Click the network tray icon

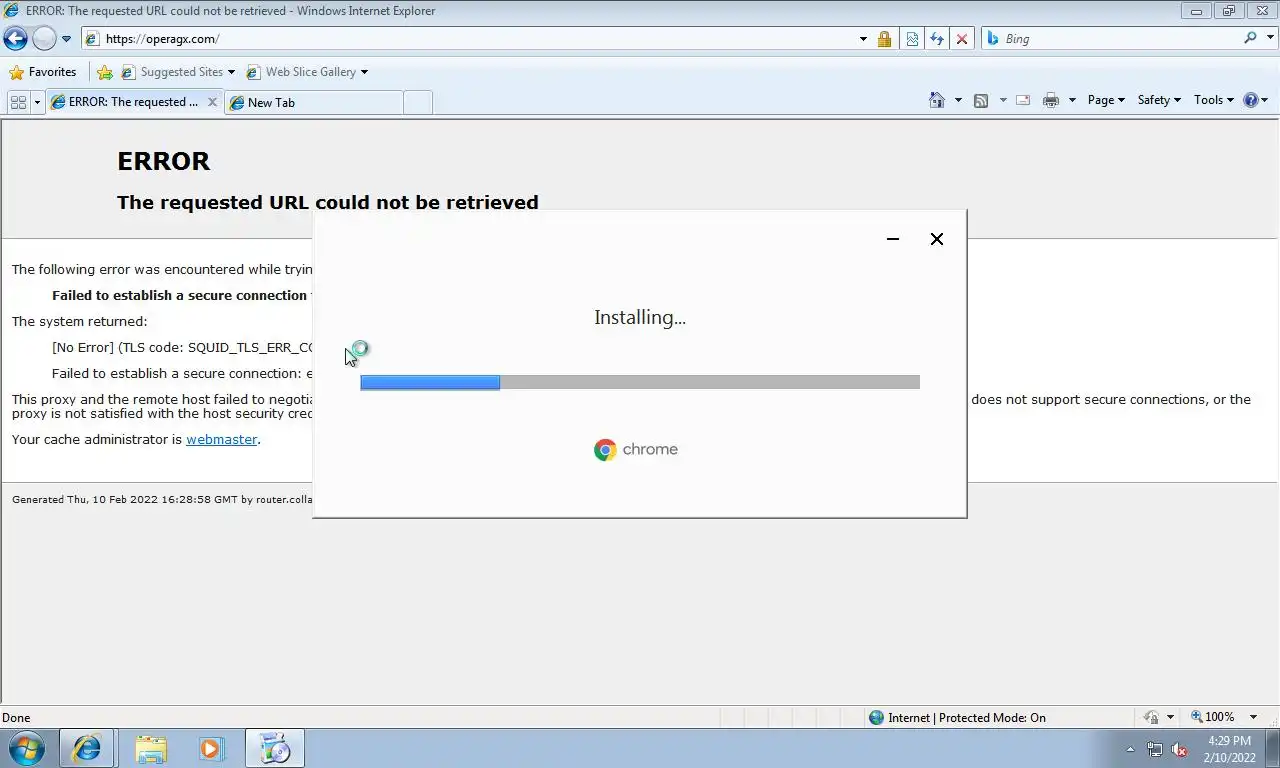(1155, 749)
